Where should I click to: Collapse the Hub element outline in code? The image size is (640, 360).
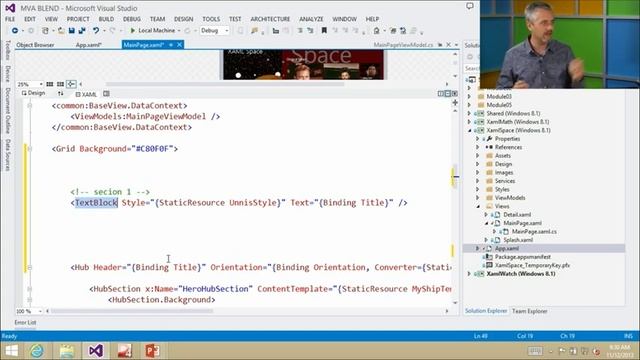click(29, 268)
